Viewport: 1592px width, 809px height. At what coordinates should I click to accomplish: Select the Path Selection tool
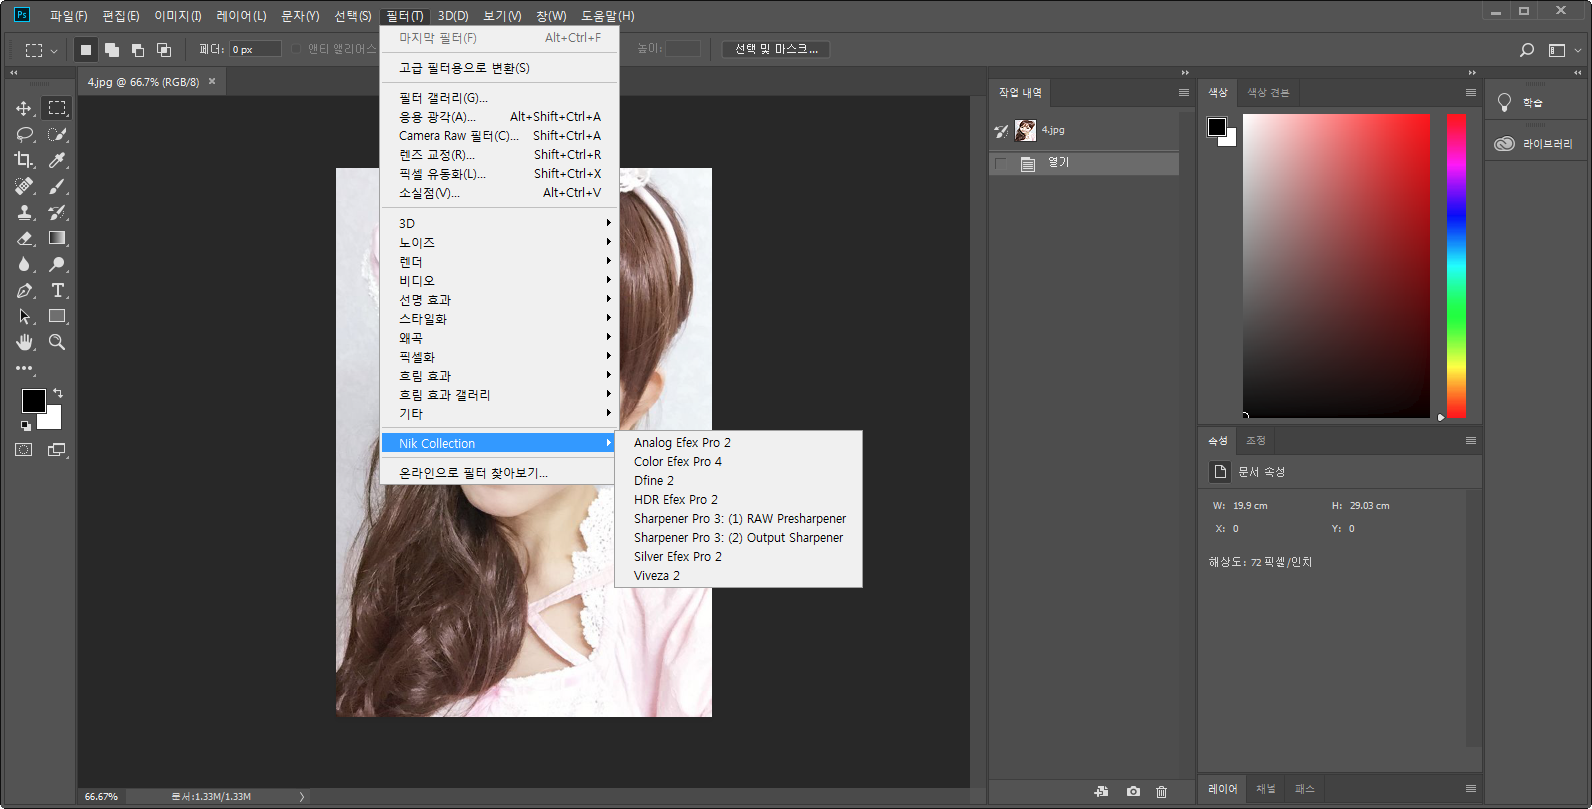click(24, 316)
